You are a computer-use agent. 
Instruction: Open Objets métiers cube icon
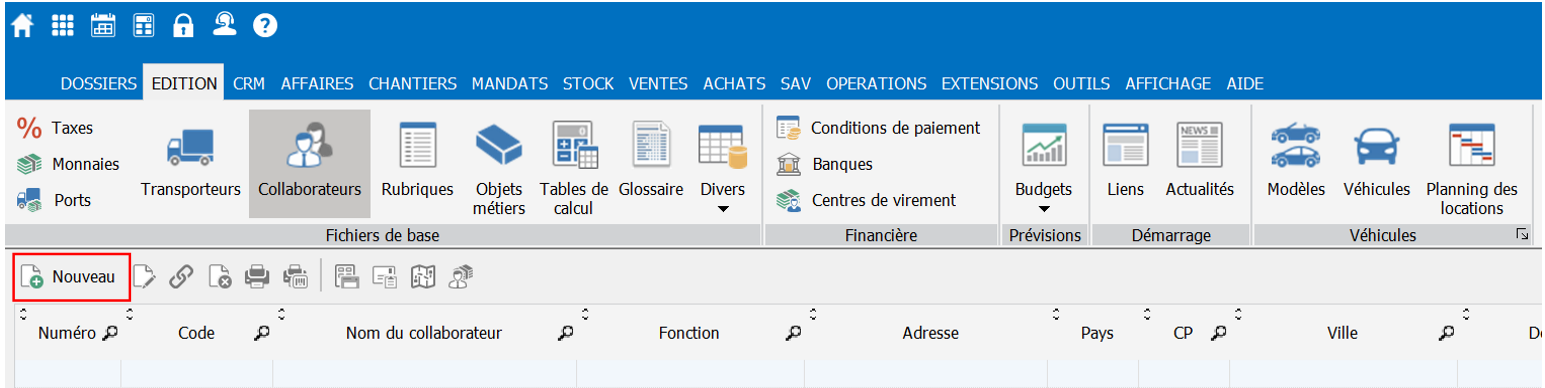pyautogui.click(x=500, y=146)
